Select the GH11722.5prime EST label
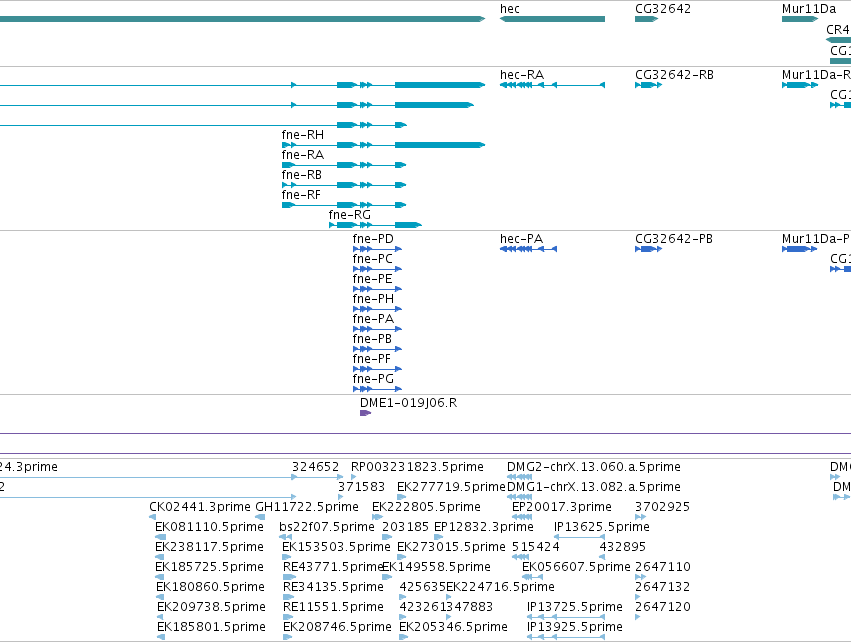Screen dimensions: 851x642 (307, 507)
